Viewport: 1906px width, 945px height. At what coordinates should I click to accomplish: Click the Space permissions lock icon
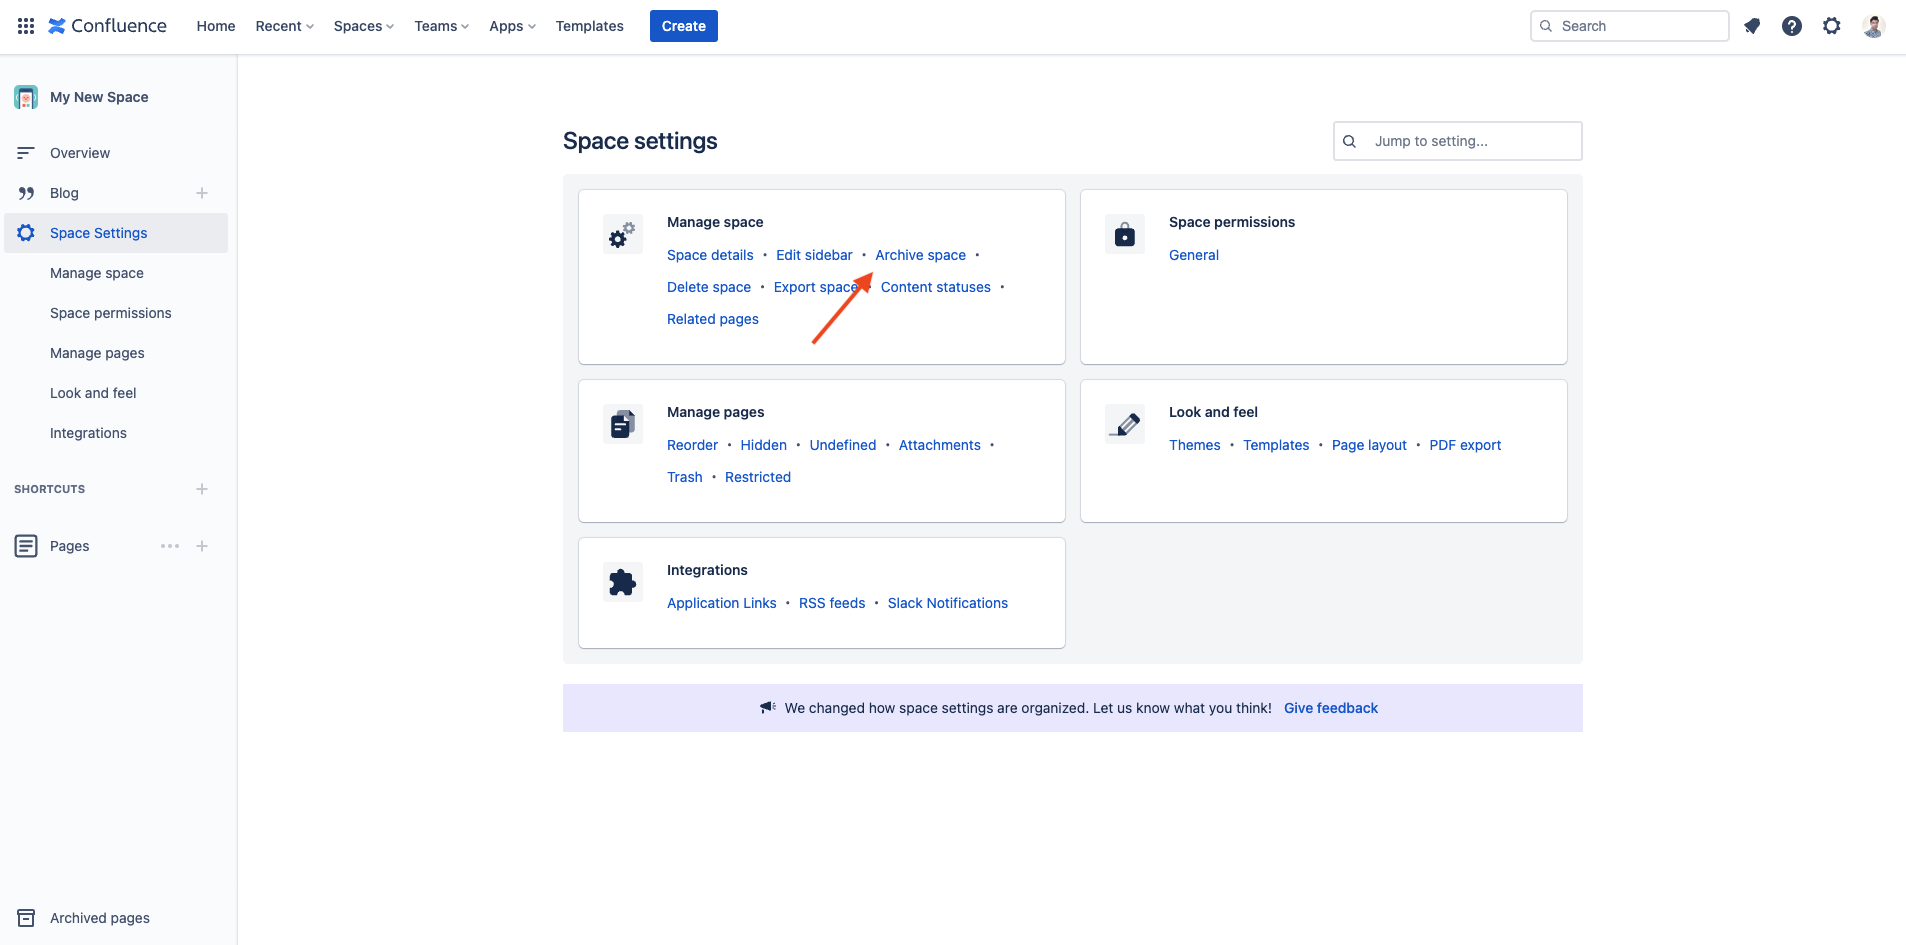pyautogui.click(x=1124, y=233)
